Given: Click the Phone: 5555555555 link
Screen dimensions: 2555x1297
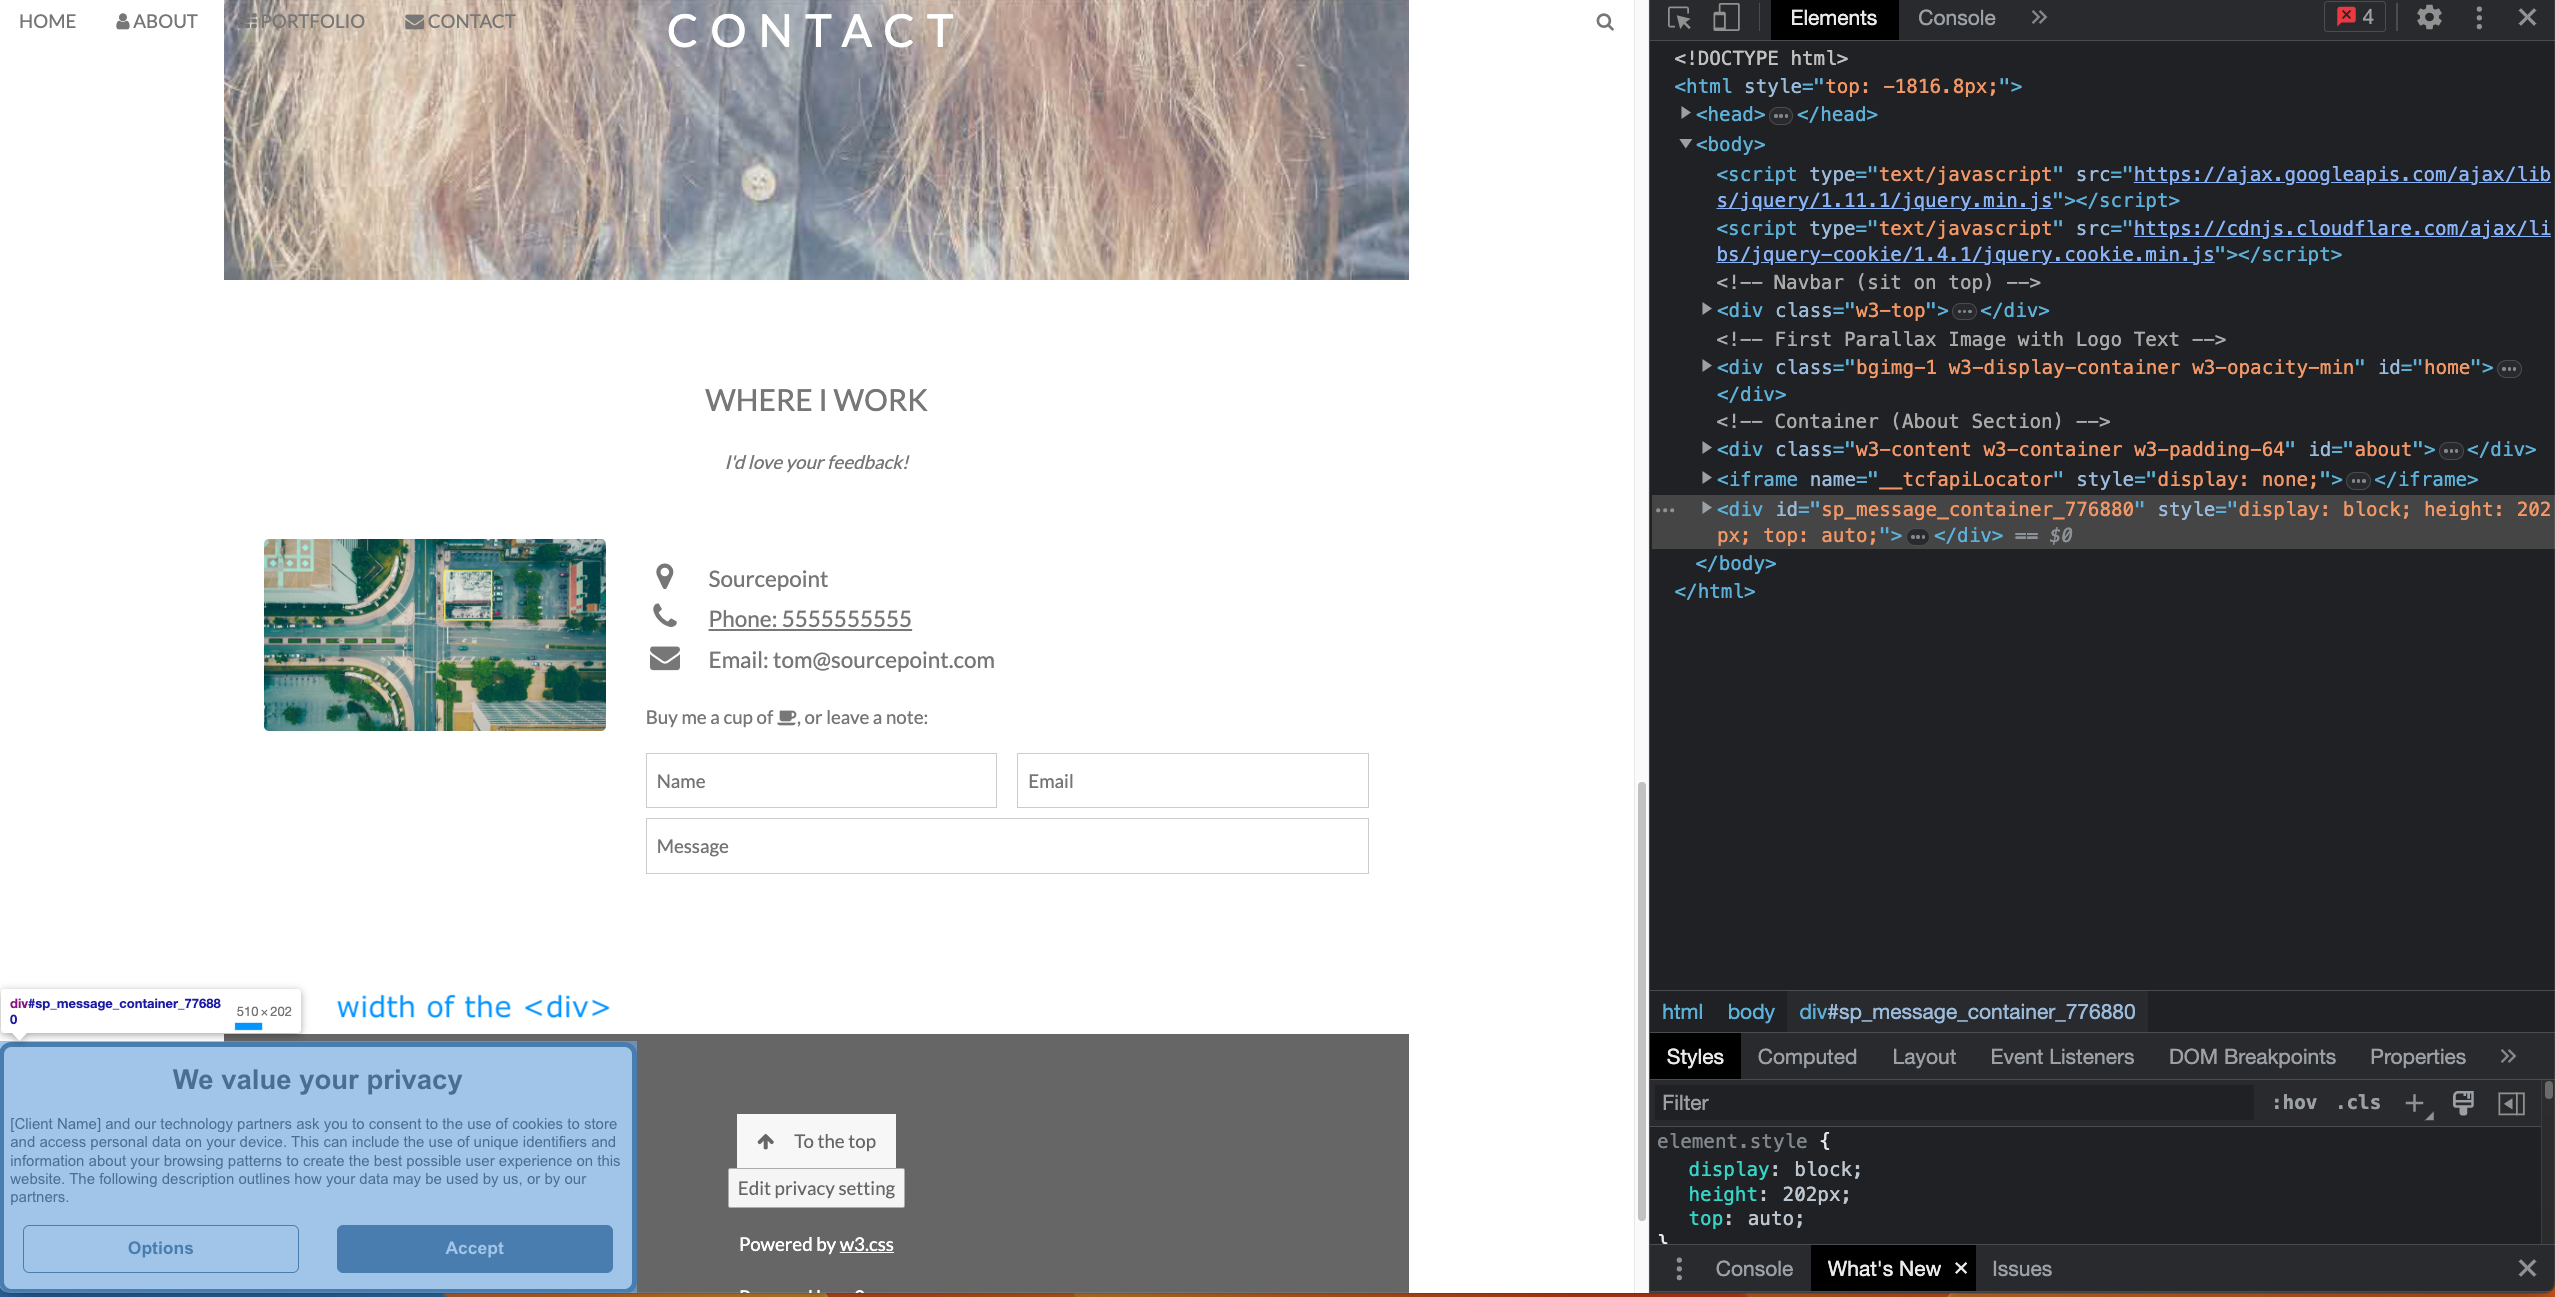Looking at the screenshot, I should coord(810,619).
